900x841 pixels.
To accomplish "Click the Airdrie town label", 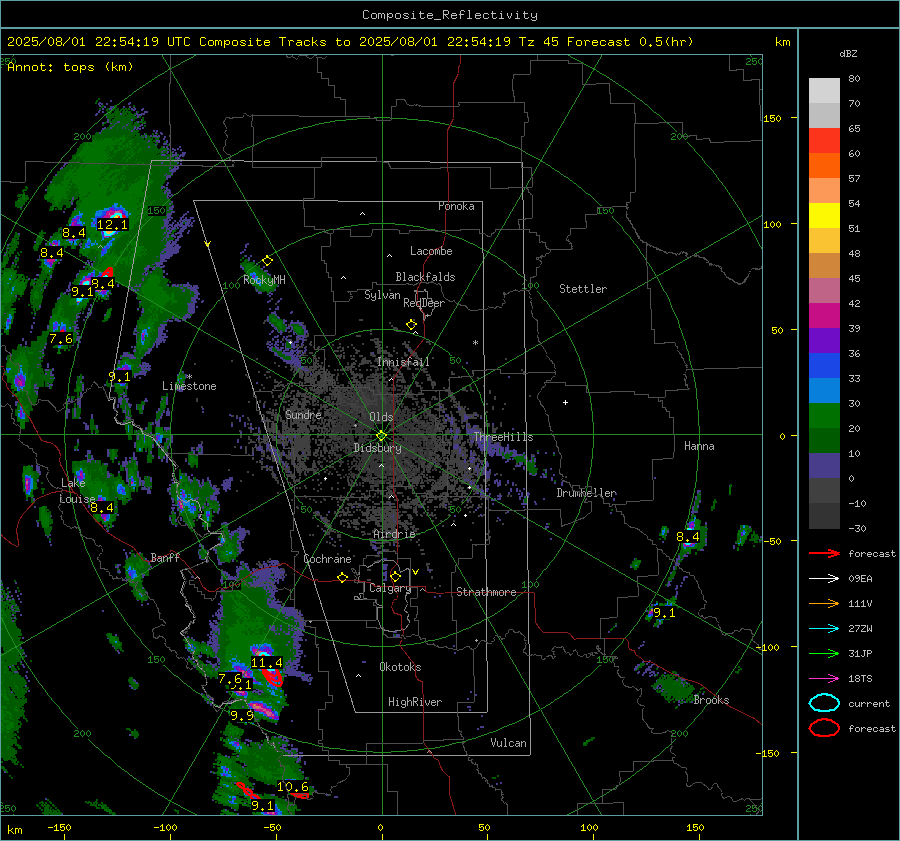I will point(394,534).
